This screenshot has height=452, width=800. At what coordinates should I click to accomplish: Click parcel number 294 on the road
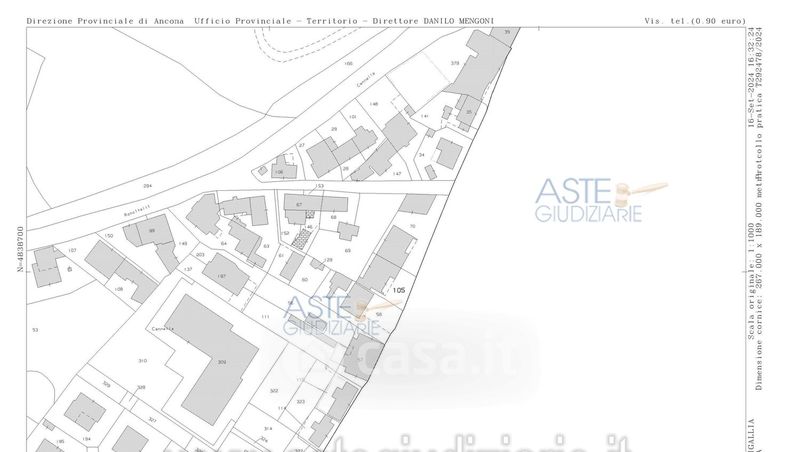coord(147,186)
